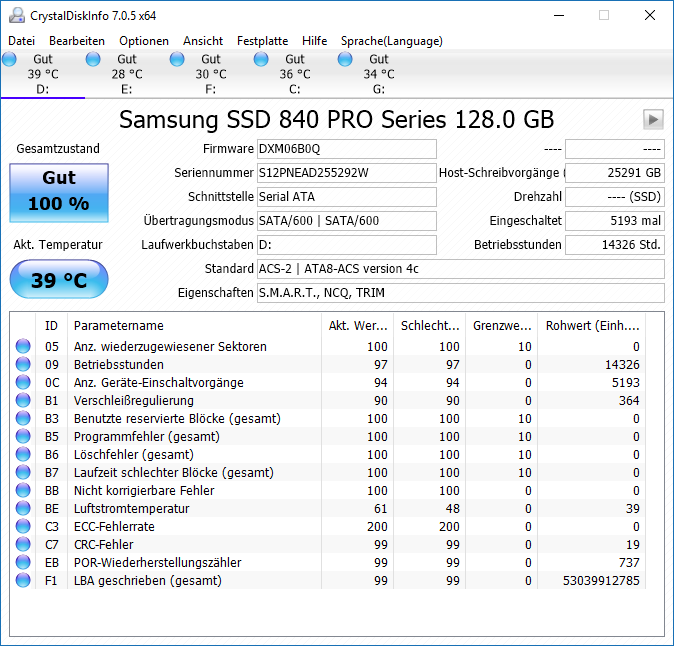Close the CrystalDiskInfo window
674x646 pixels.
click(650, 15)
